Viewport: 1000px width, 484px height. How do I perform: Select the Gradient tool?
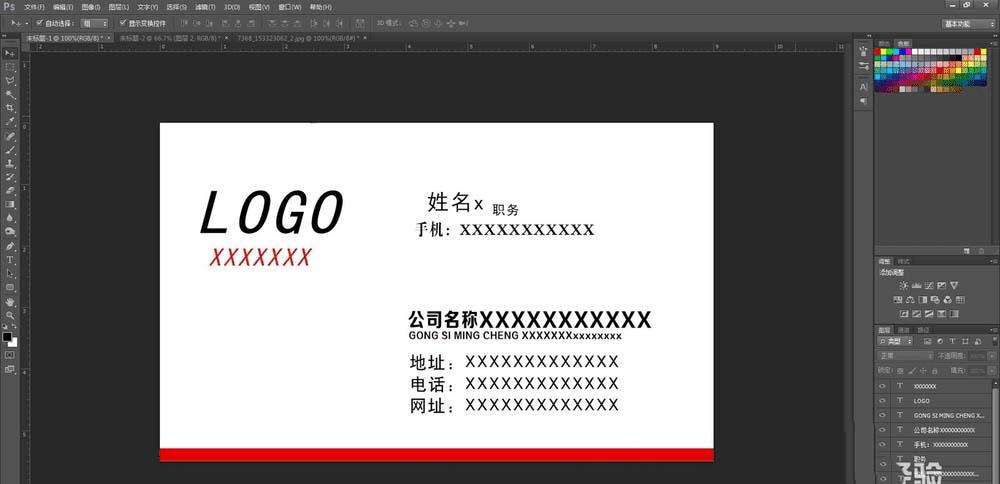pos(10,204)
